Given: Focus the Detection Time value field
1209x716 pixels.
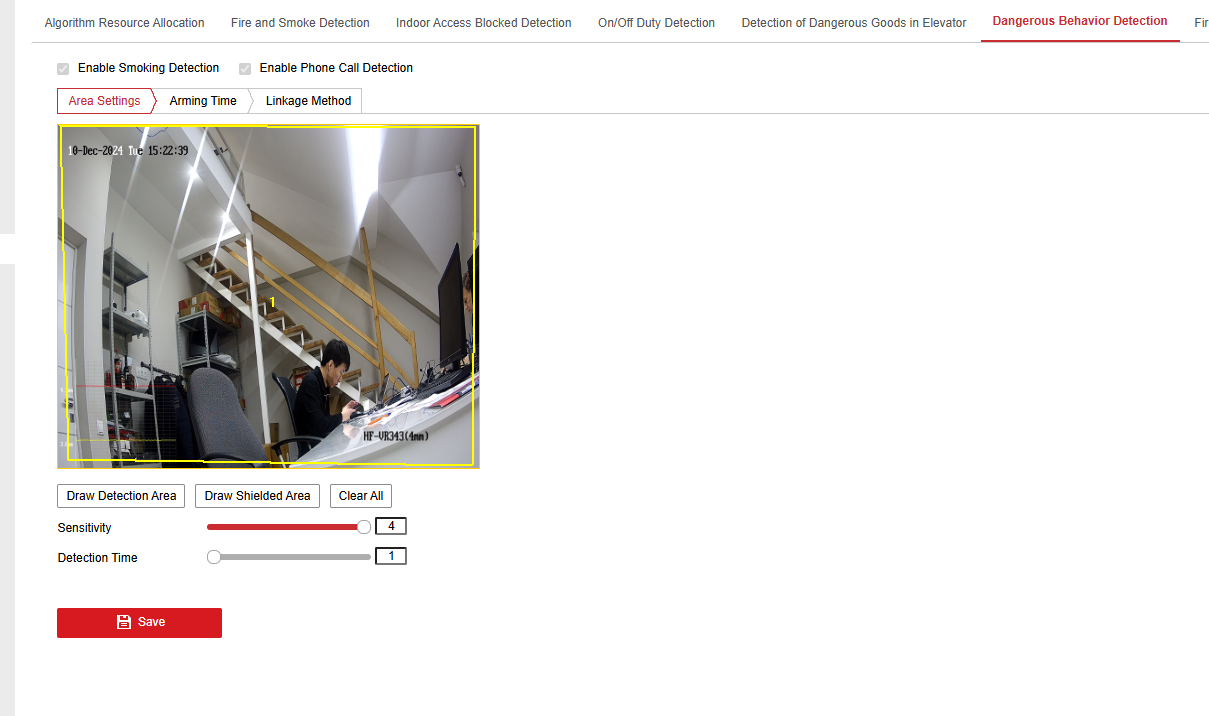Looking at the screenshot, I should click(391, 556).
